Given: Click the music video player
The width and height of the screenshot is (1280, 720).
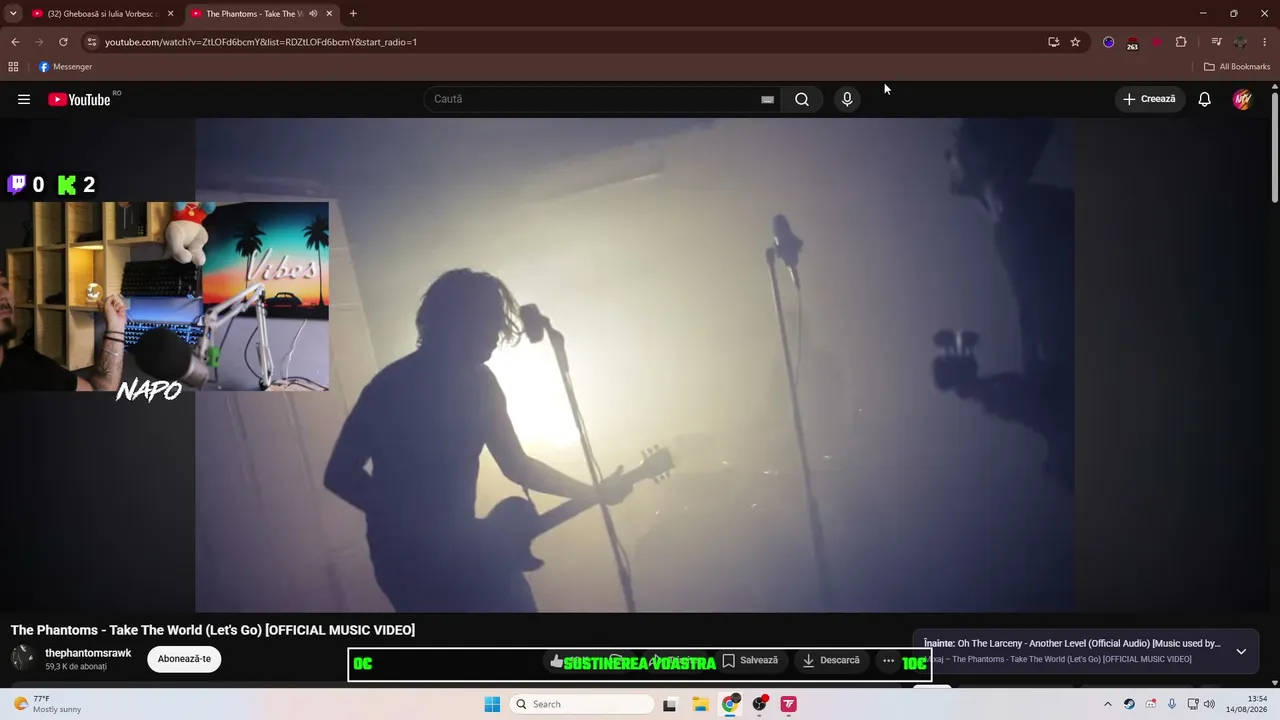Looking at the screenshot, I should point(635,365).
